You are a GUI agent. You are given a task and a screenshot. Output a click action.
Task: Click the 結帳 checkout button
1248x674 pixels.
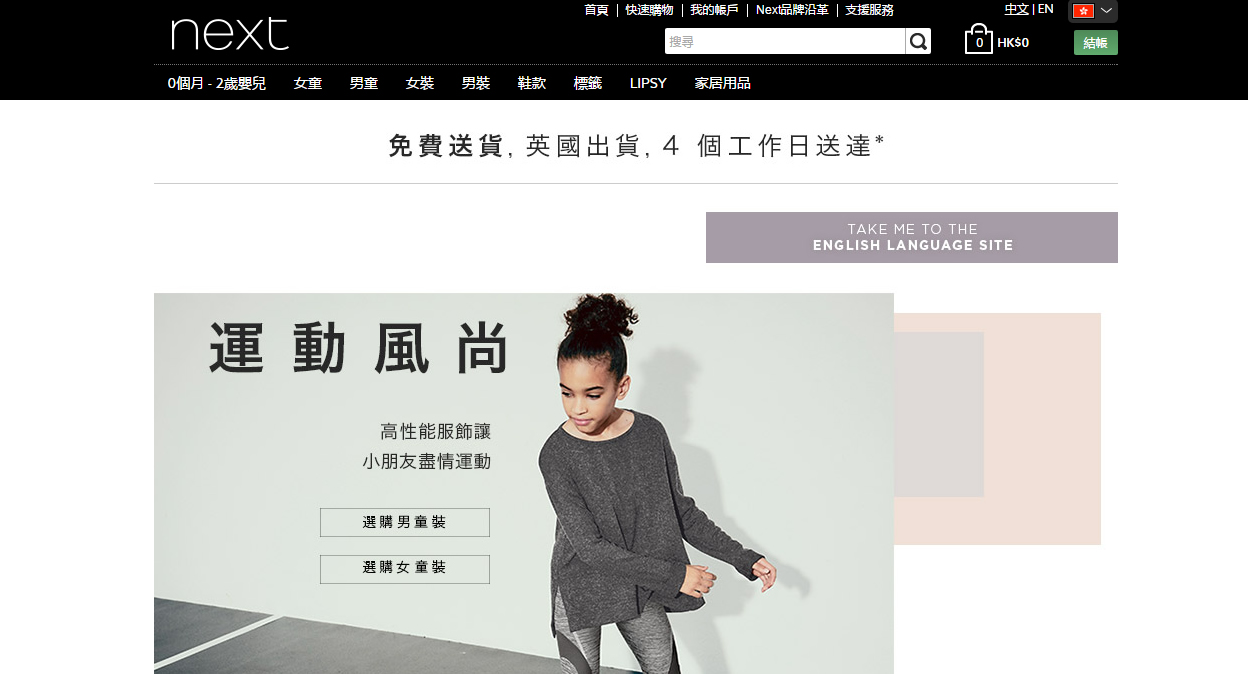(x=1096, y=43)
